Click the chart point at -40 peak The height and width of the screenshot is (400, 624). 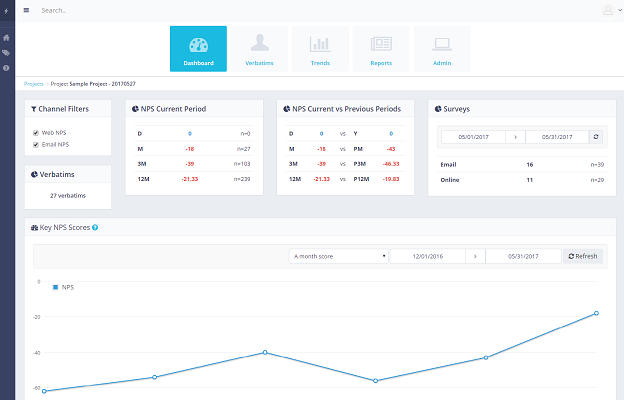click(265, 352)
